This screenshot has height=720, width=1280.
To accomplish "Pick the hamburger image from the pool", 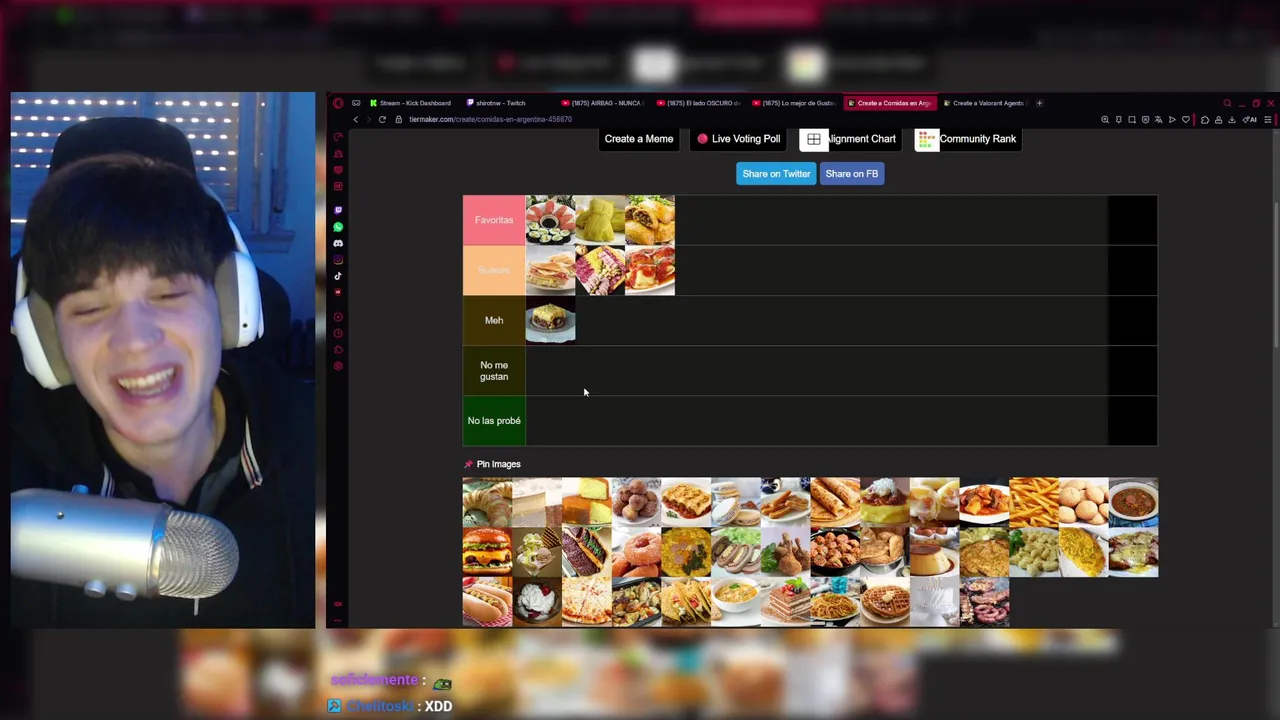I will (487, 552).
